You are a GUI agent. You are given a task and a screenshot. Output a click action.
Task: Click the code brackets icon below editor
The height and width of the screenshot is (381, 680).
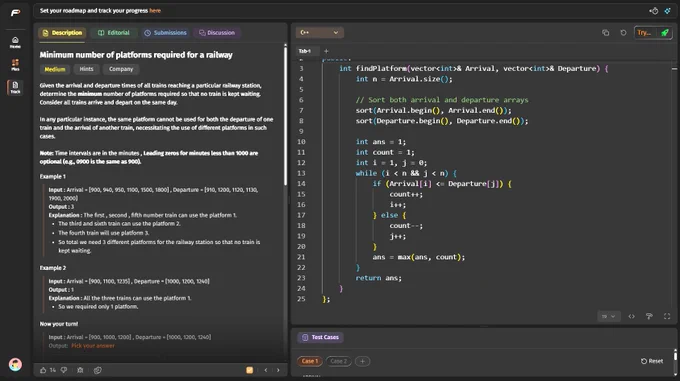(x=631, y=316)
